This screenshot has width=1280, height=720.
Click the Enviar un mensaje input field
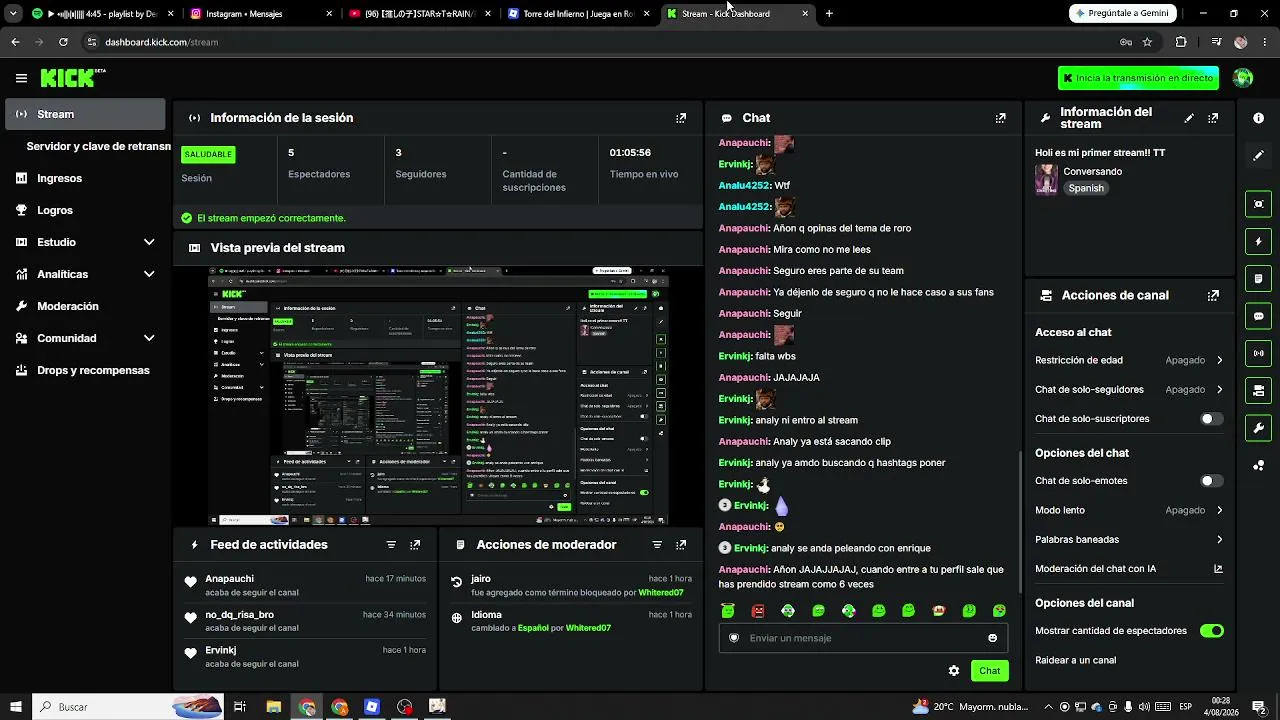(863, 638)
